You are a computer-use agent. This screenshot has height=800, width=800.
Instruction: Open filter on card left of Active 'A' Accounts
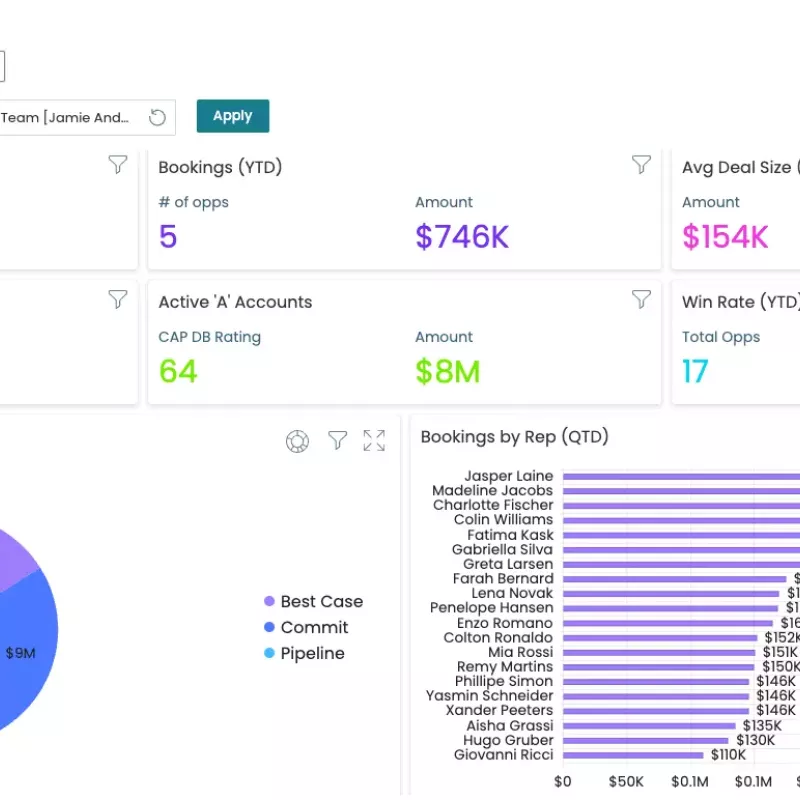click(x=118, y=299)
